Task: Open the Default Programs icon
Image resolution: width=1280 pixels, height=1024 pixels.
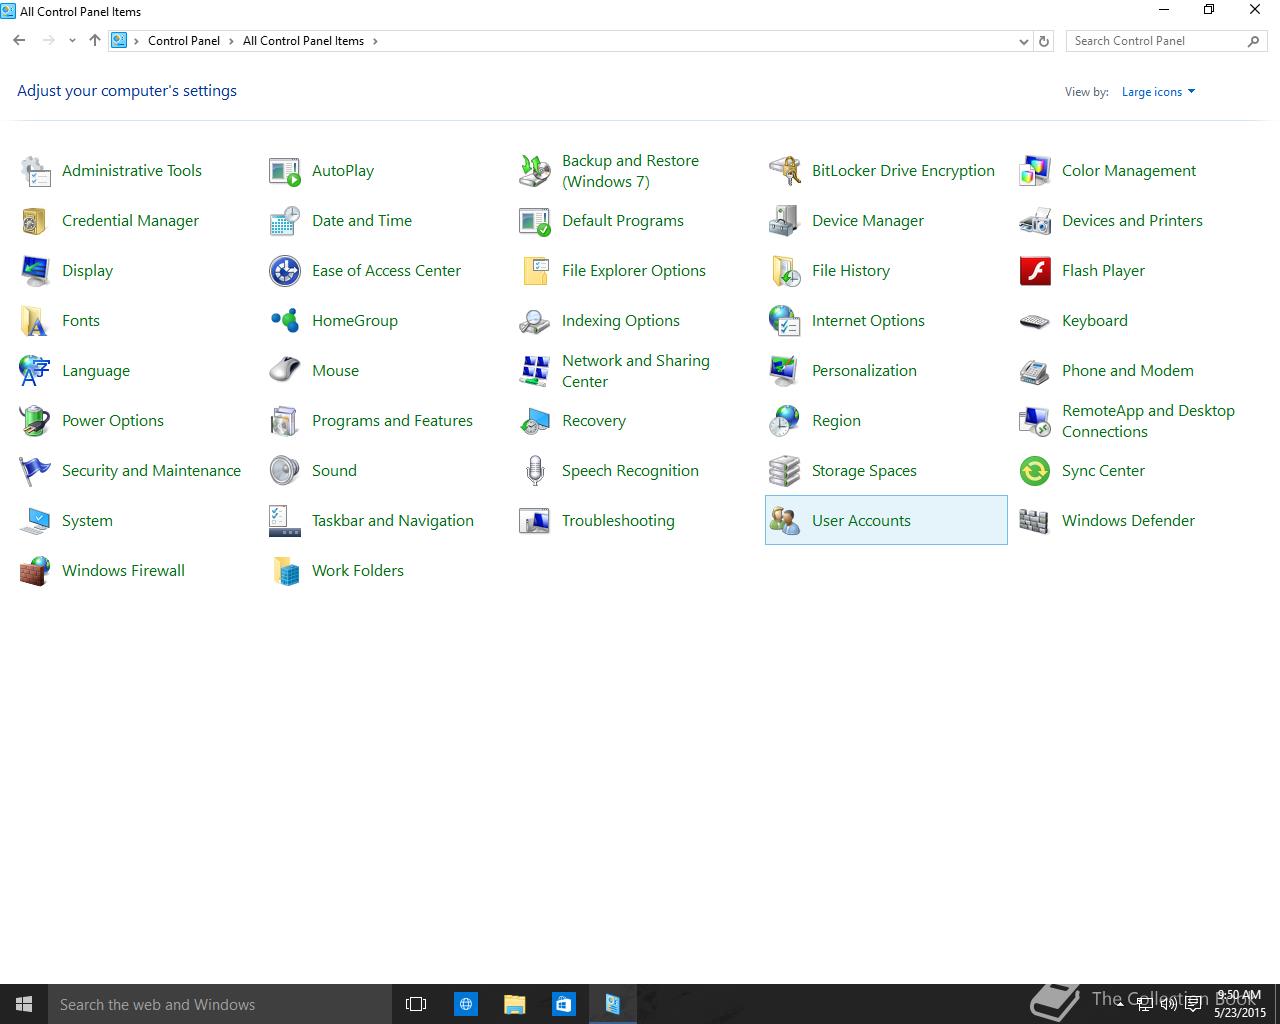Action: point(535,221)
